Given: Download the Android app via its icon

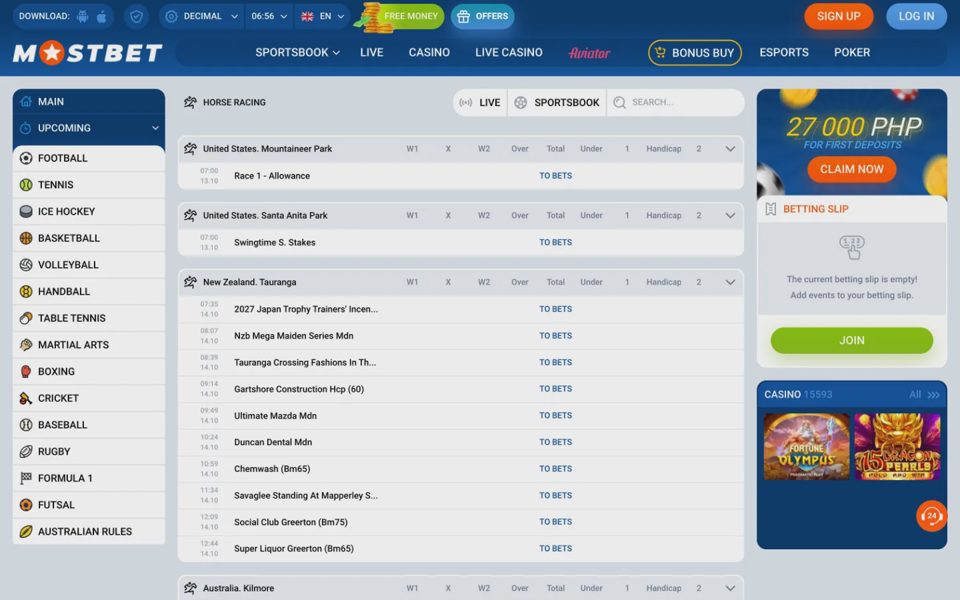Looking at the screenshot, I should coord(83,17).
